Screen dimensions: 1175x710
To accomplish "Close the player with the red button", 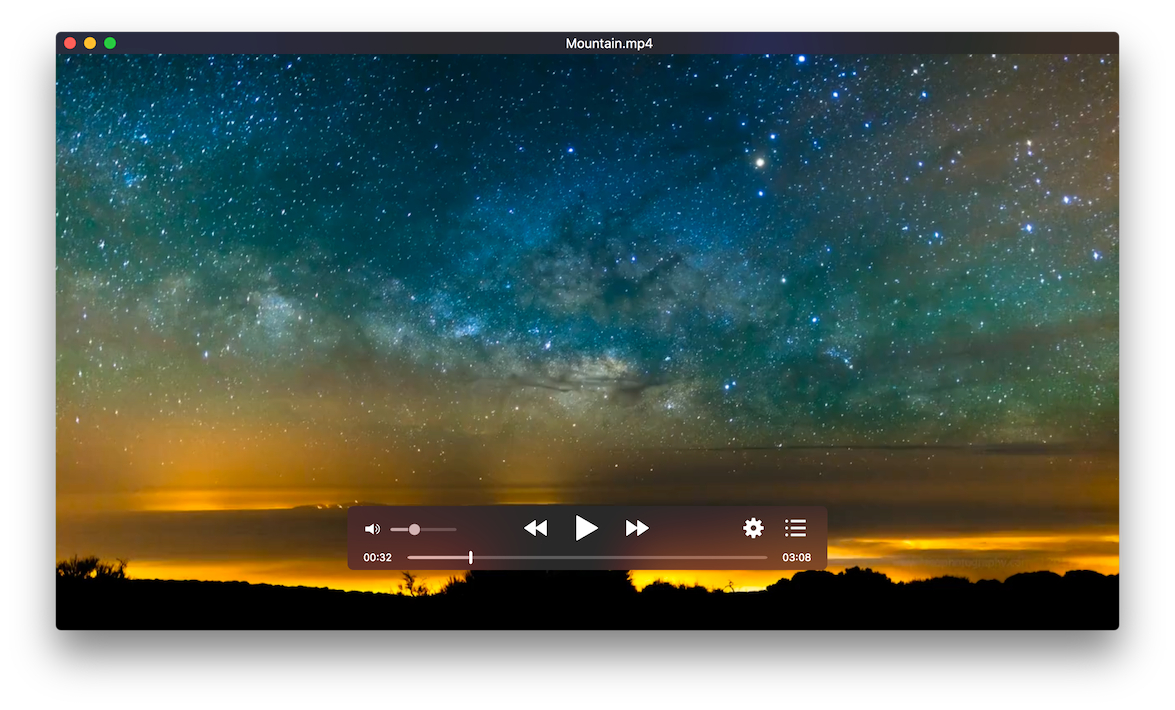I will [x=70, y=43].
